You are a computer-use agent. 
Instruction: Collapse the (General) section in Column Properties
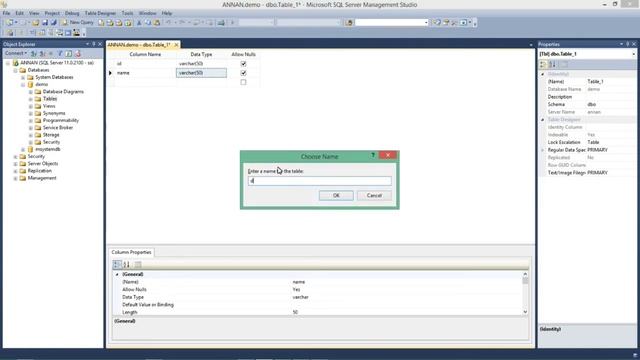click(x=117, y=274)
